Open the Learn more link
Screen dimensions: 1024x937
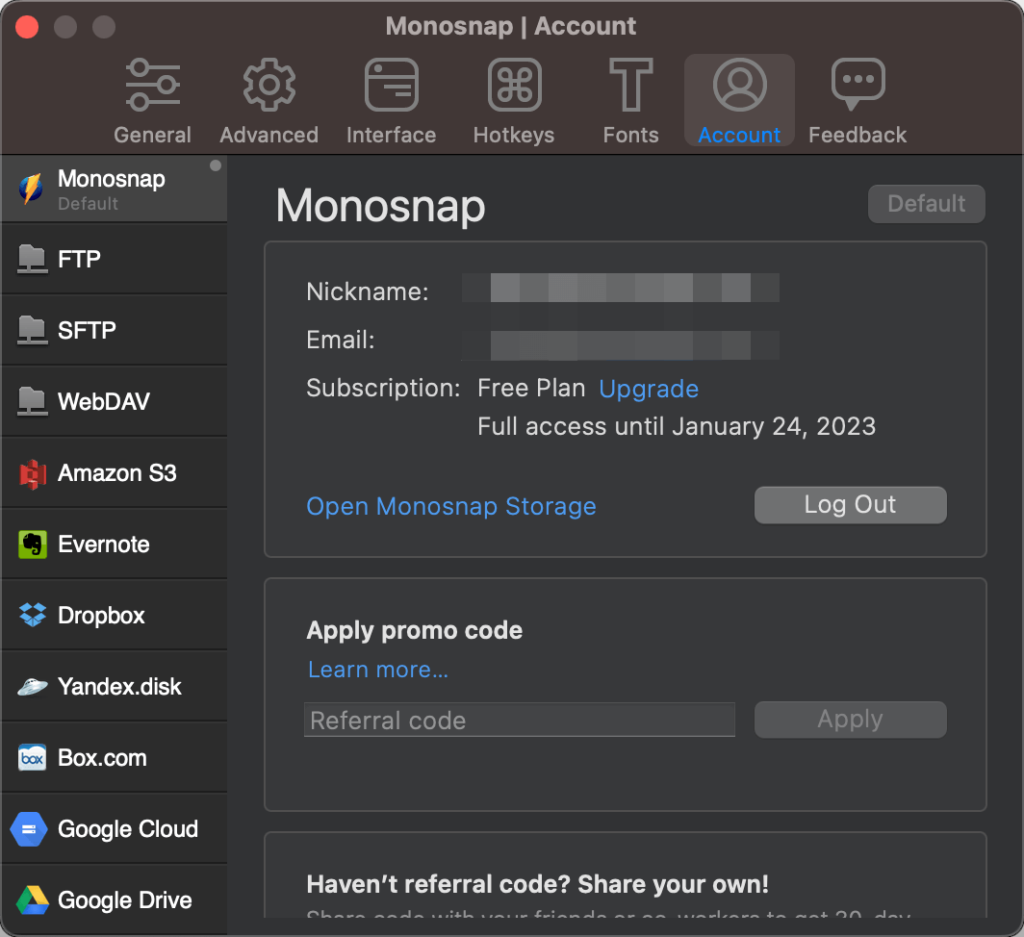378,669
